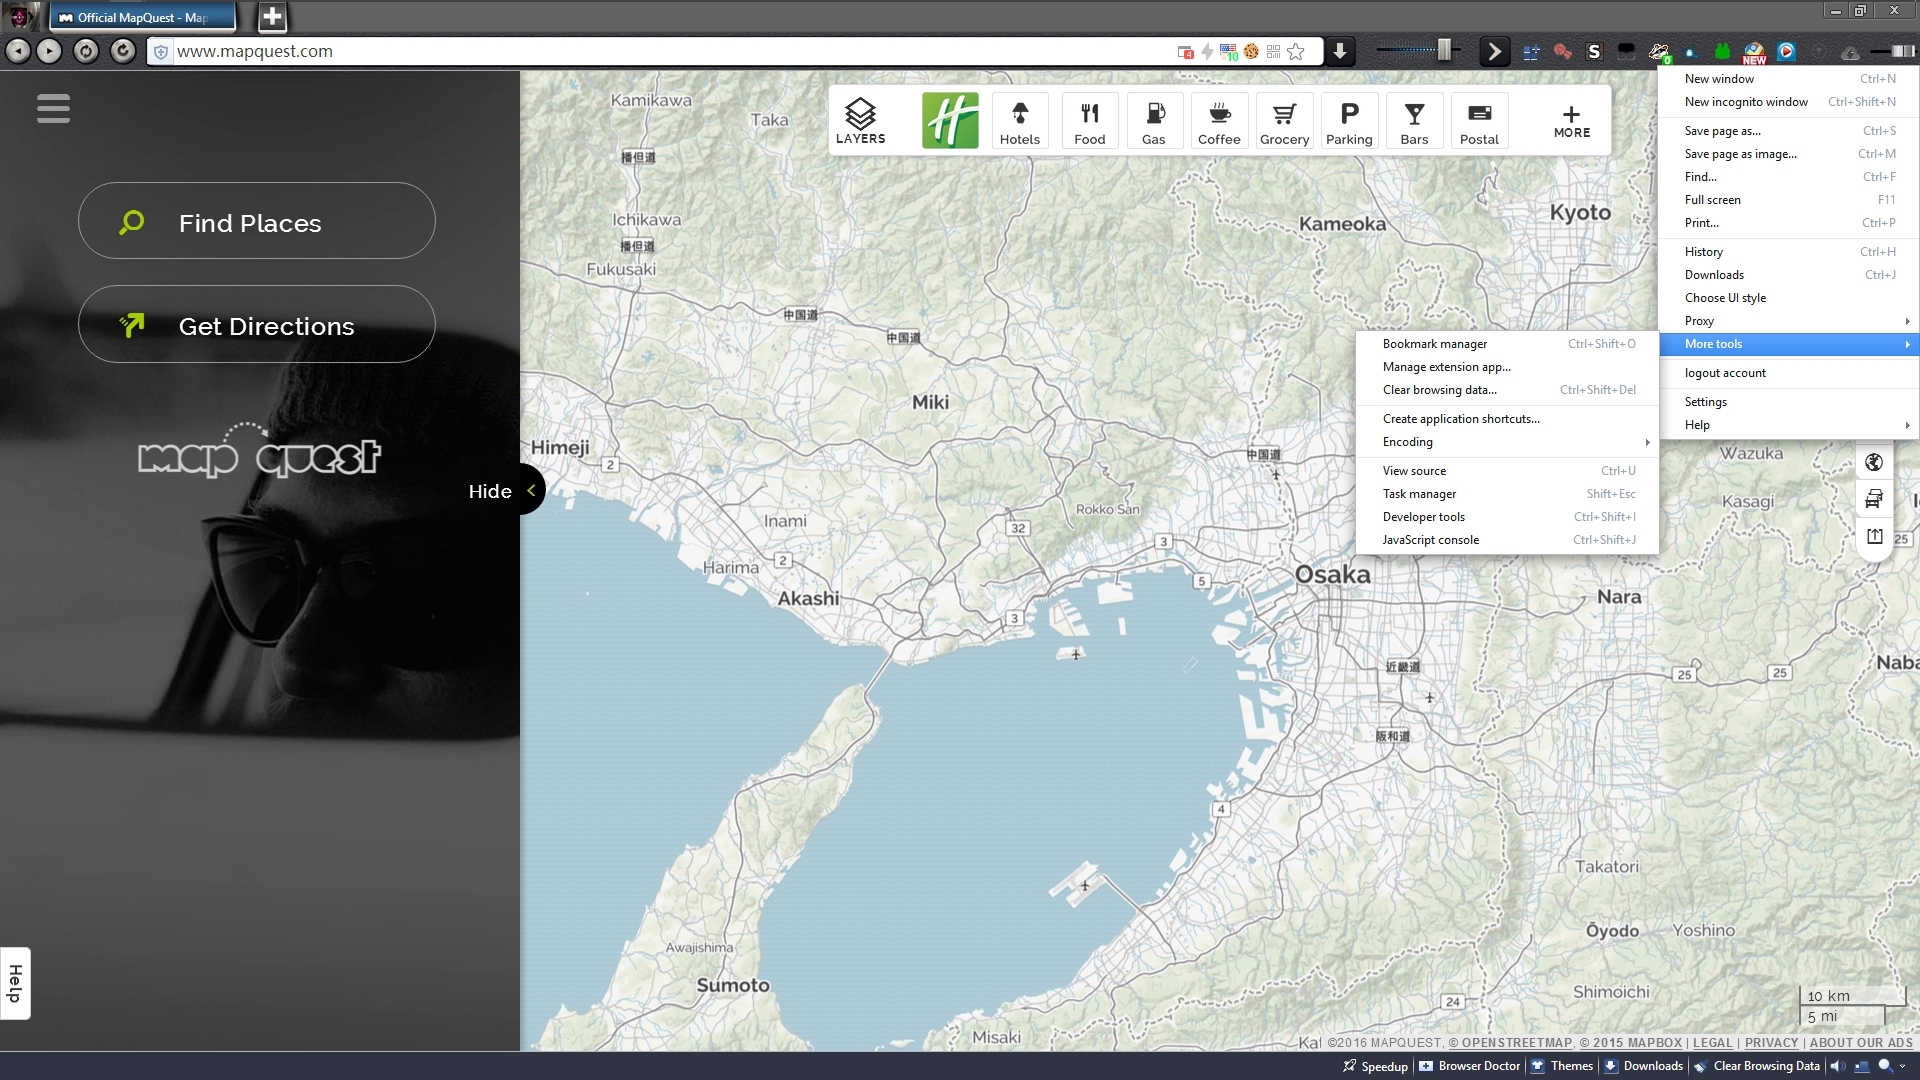Expand the Help submenu
The image size is (1920, 1080).
(x=1789, y=425)
